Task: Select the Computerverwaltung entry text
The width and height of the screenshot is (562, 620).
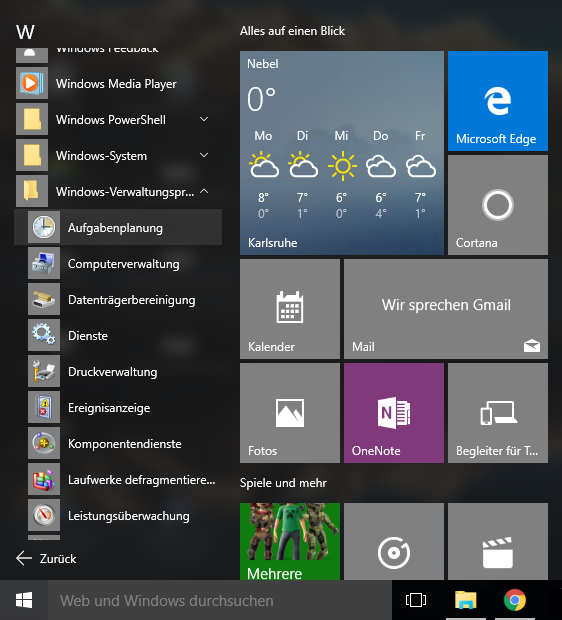Action: (123, 264)
